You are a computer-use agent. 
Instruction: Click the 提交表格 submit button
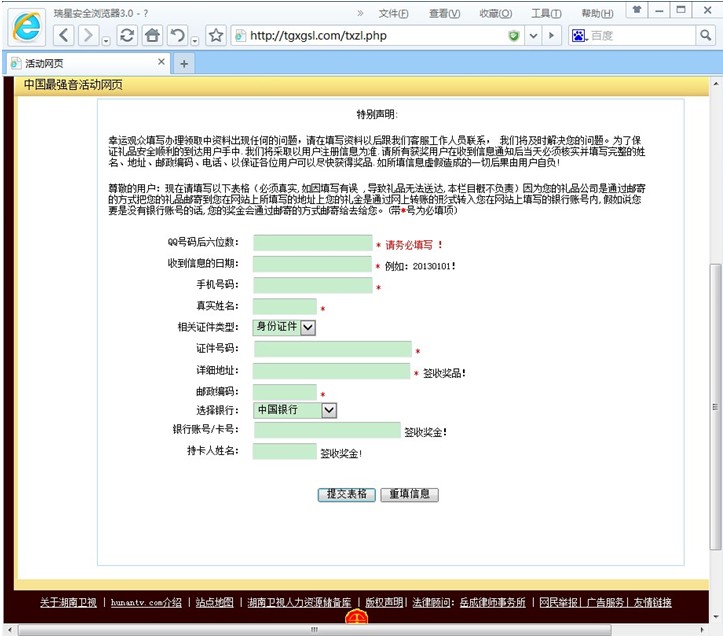[347, 494]
